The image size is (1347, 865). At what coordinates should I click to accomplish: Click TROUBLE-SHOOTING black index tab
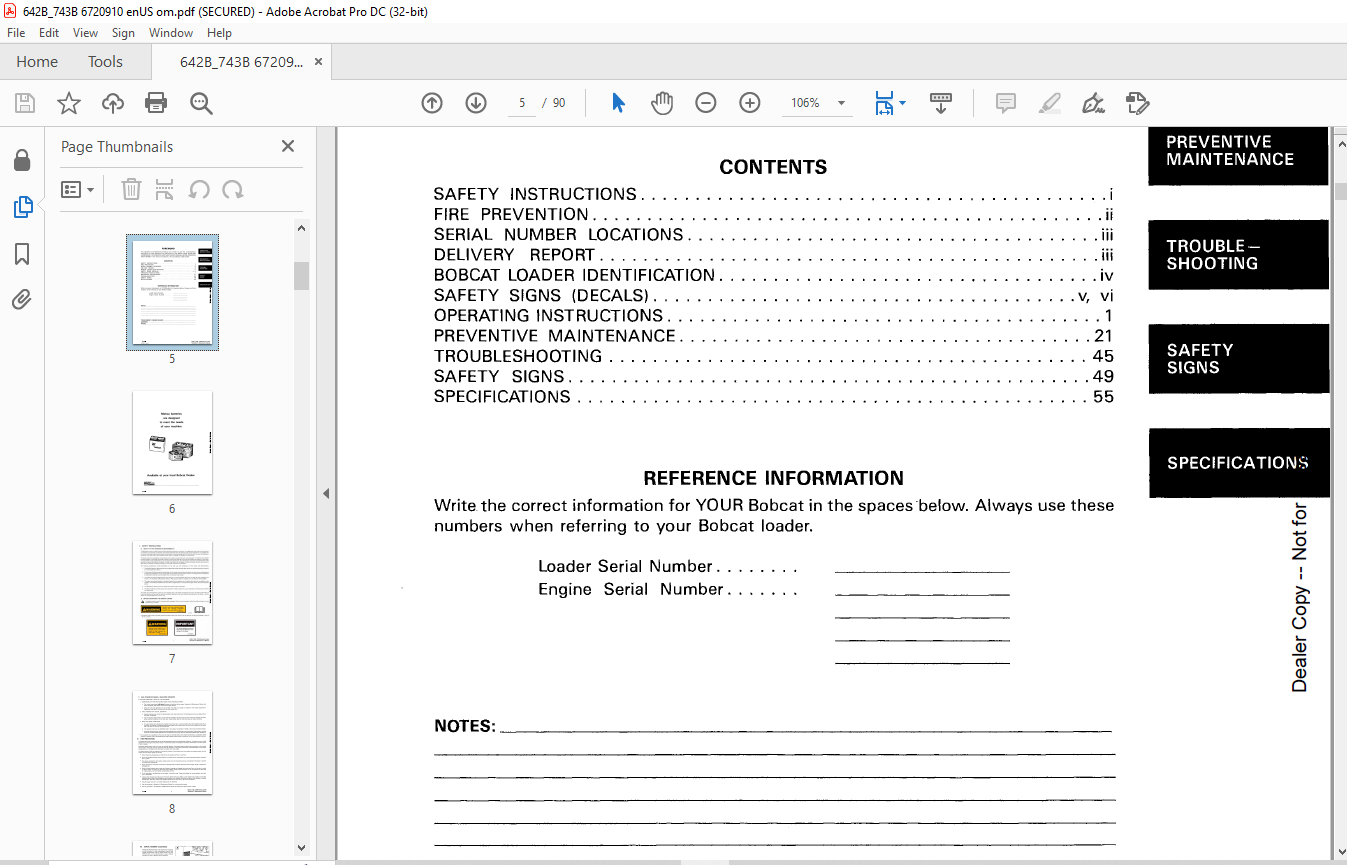pyautogui.click(x=1238, y=255)
